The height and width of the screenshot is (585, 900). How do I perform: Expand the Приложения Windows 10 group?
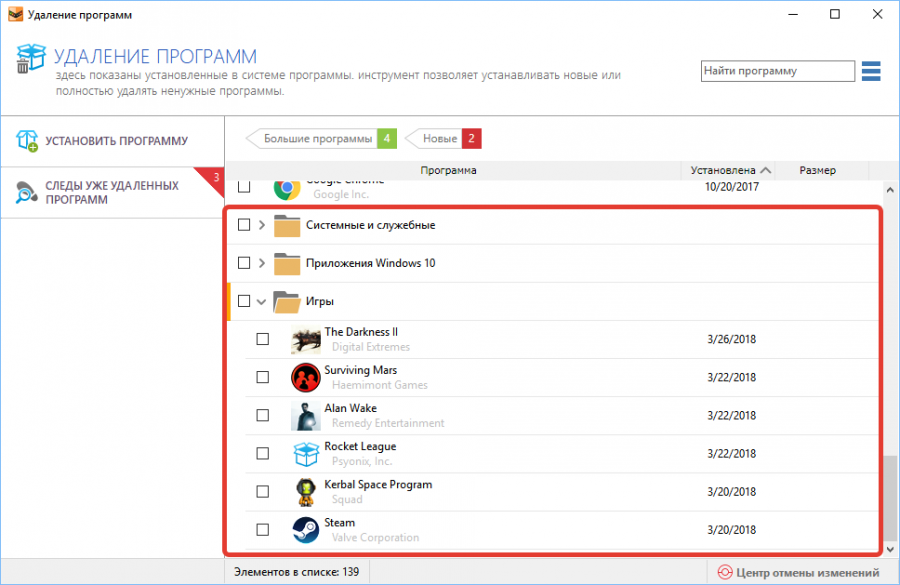(262, 263)
